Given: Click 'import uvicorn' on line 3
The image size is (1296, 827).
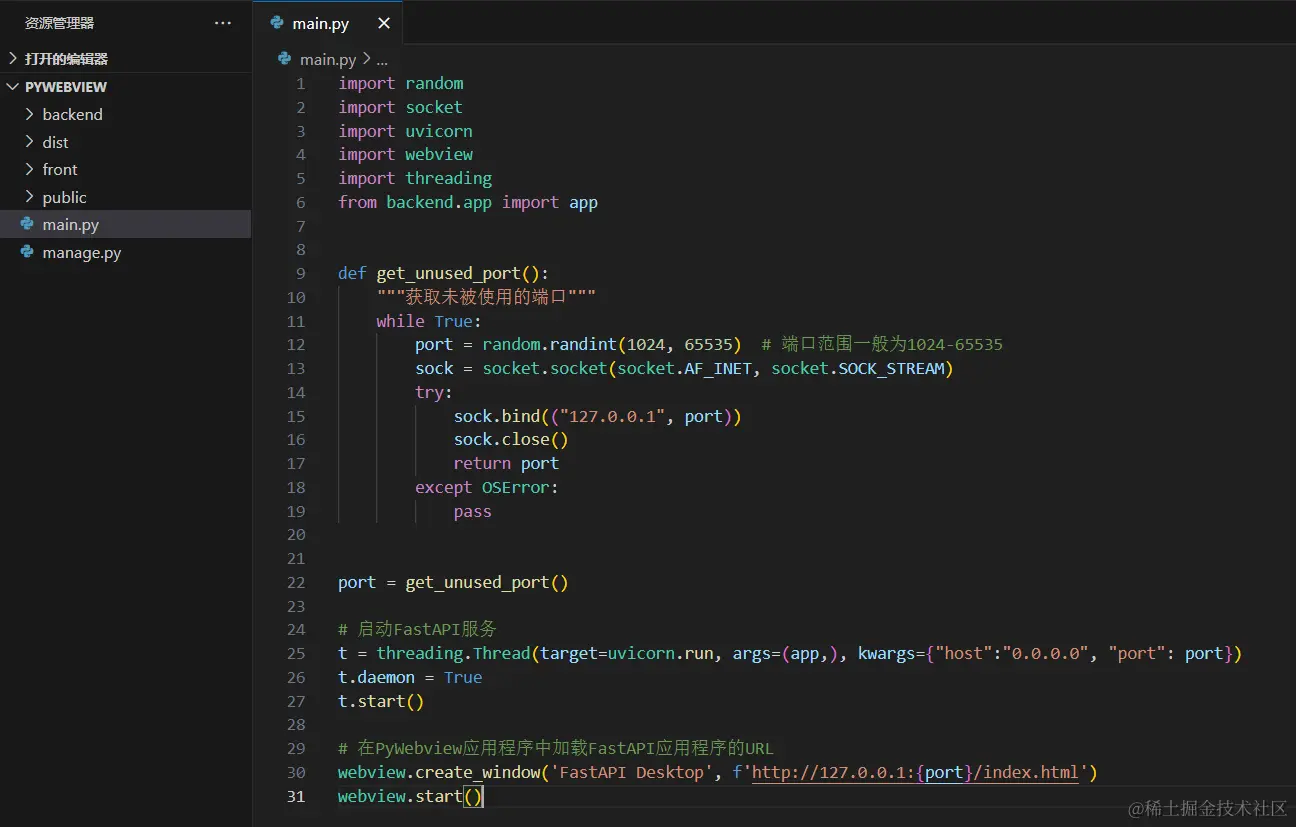Looking at the screenshot, I should (x=405, y=131).
